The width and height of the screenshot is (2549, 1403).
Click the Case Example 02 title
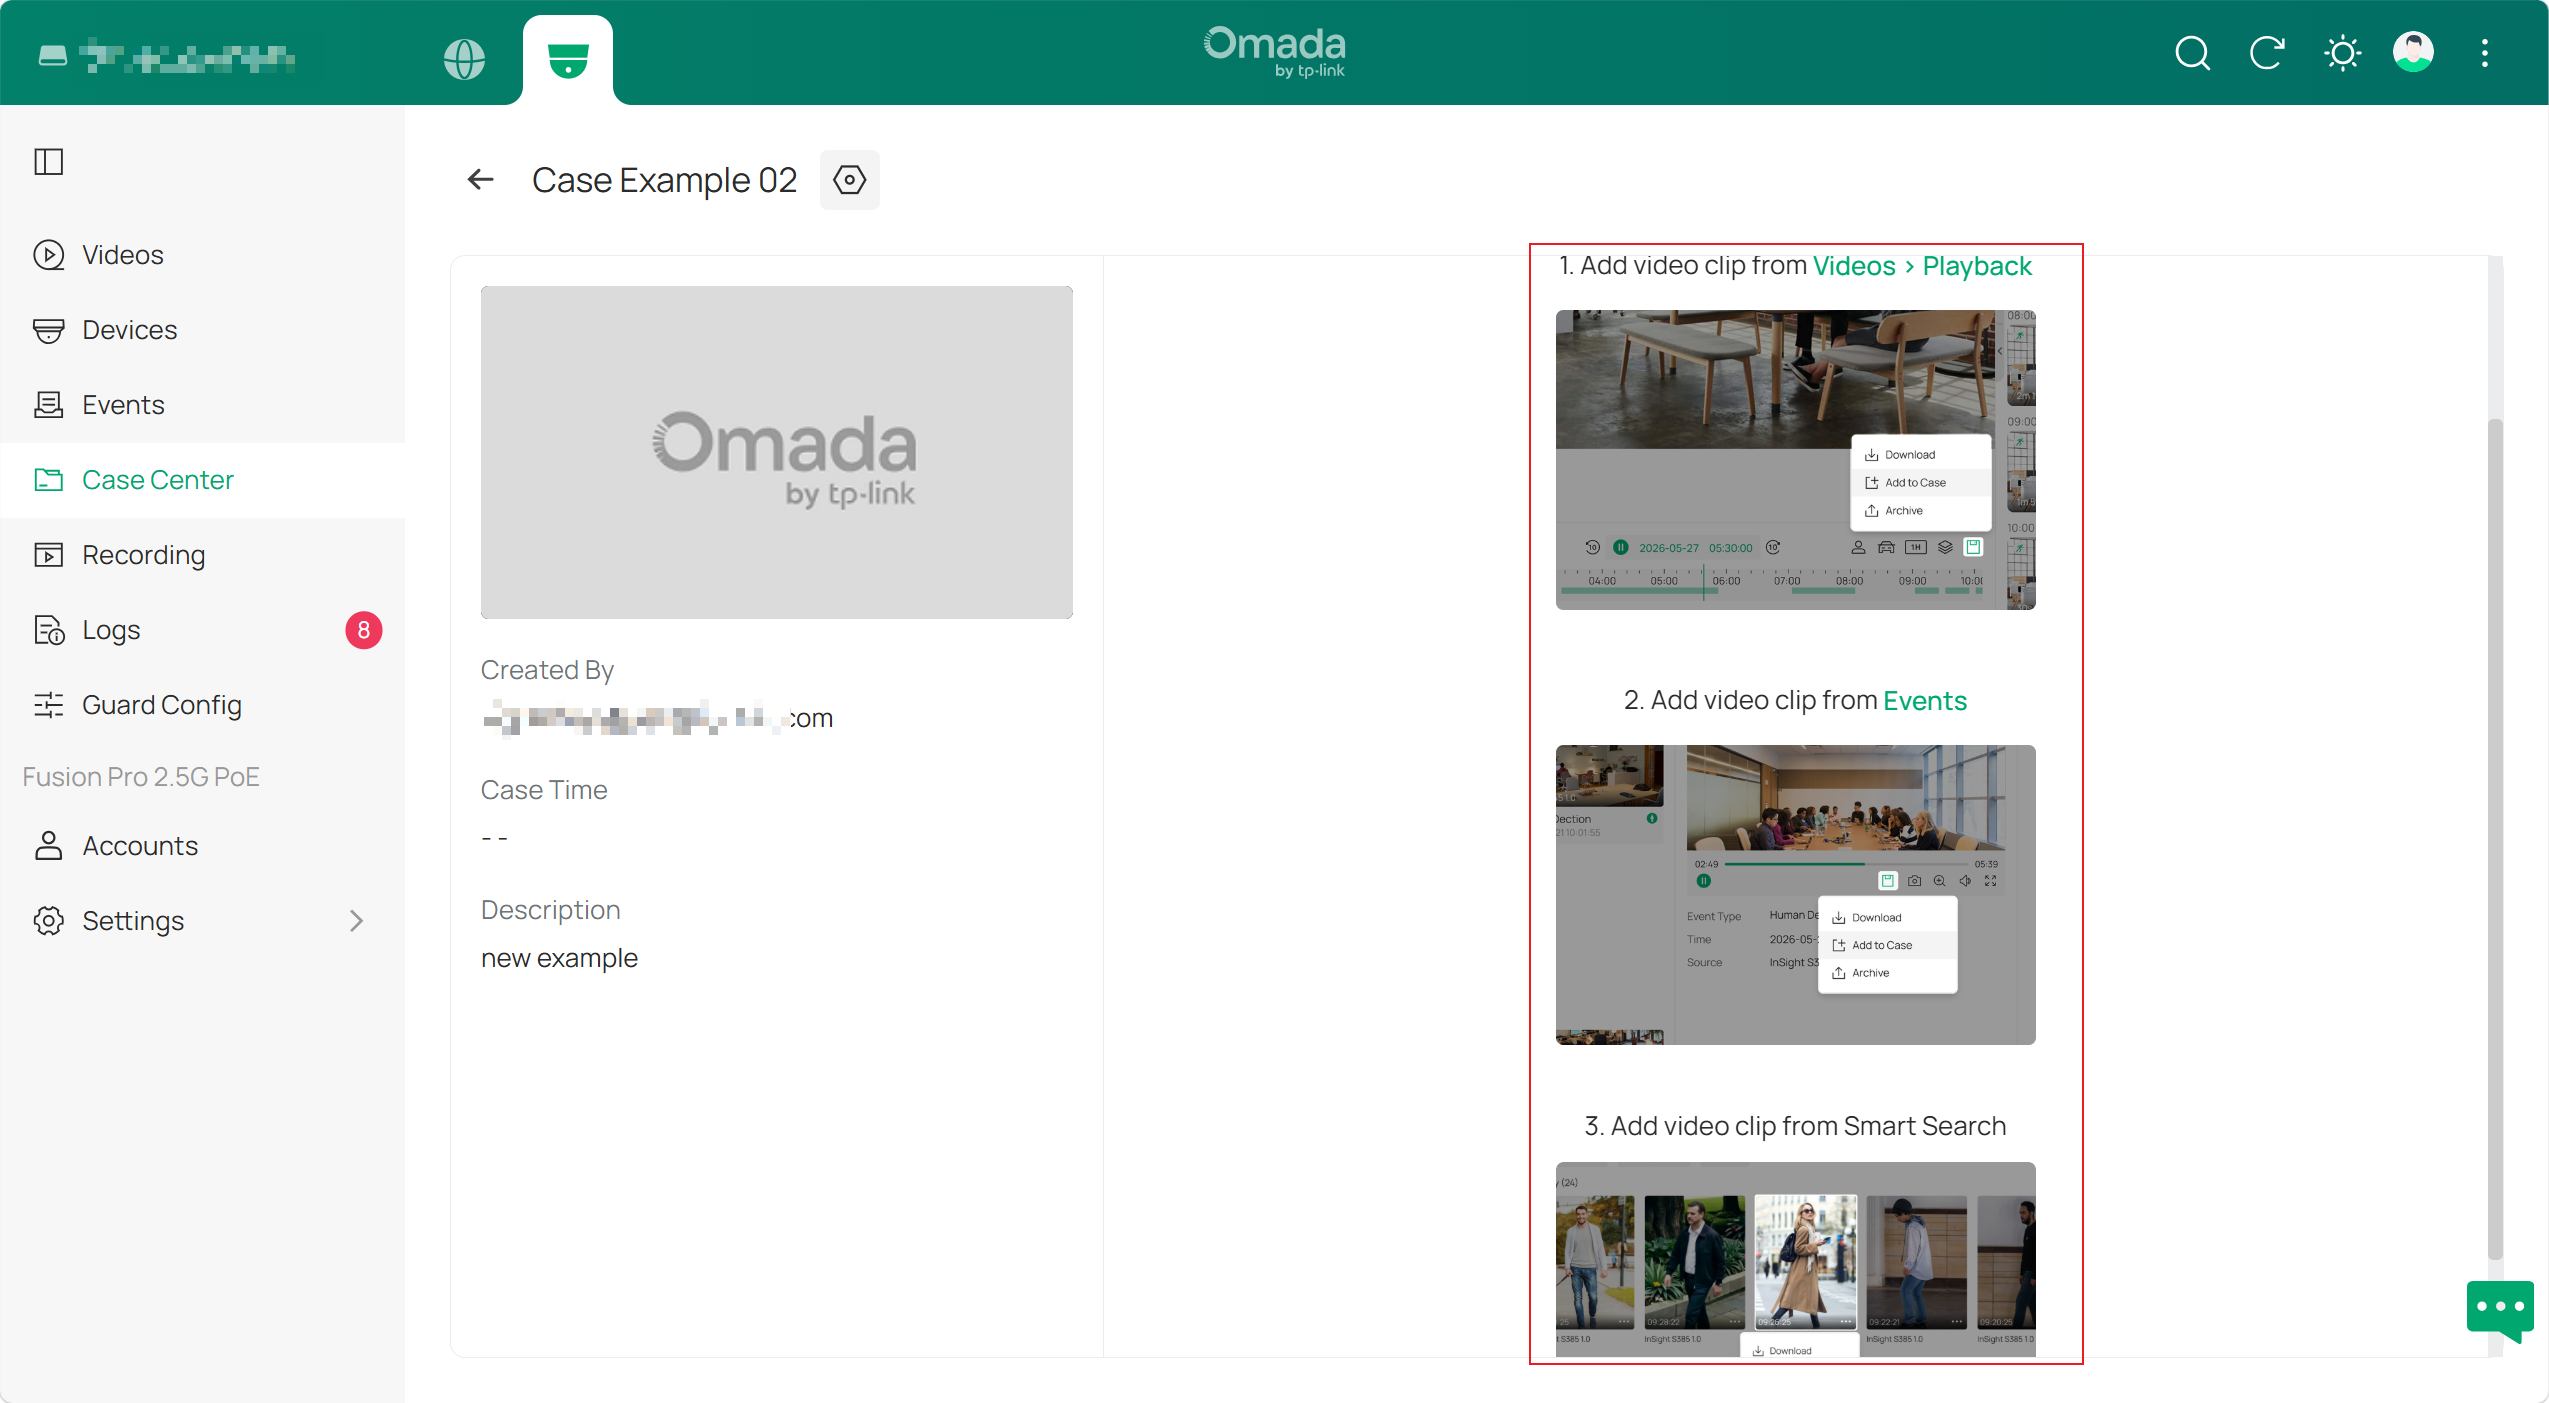point(664,180)
